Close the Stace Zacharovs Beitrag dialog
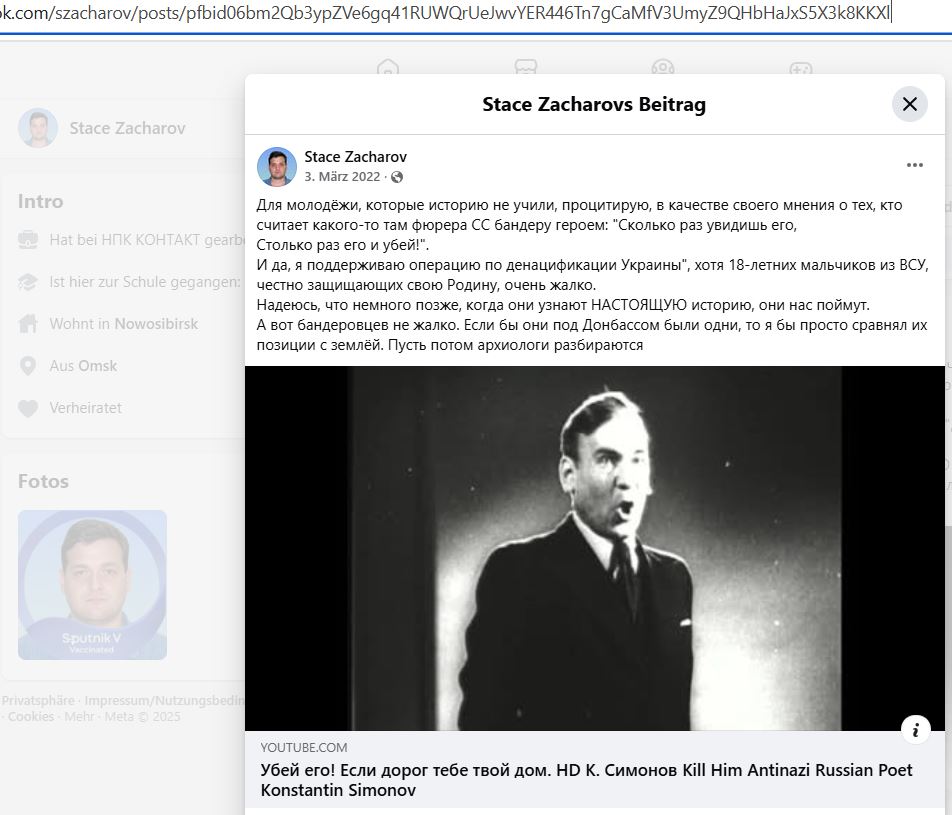Screen dimensions: 952x815 click(910, 104)
